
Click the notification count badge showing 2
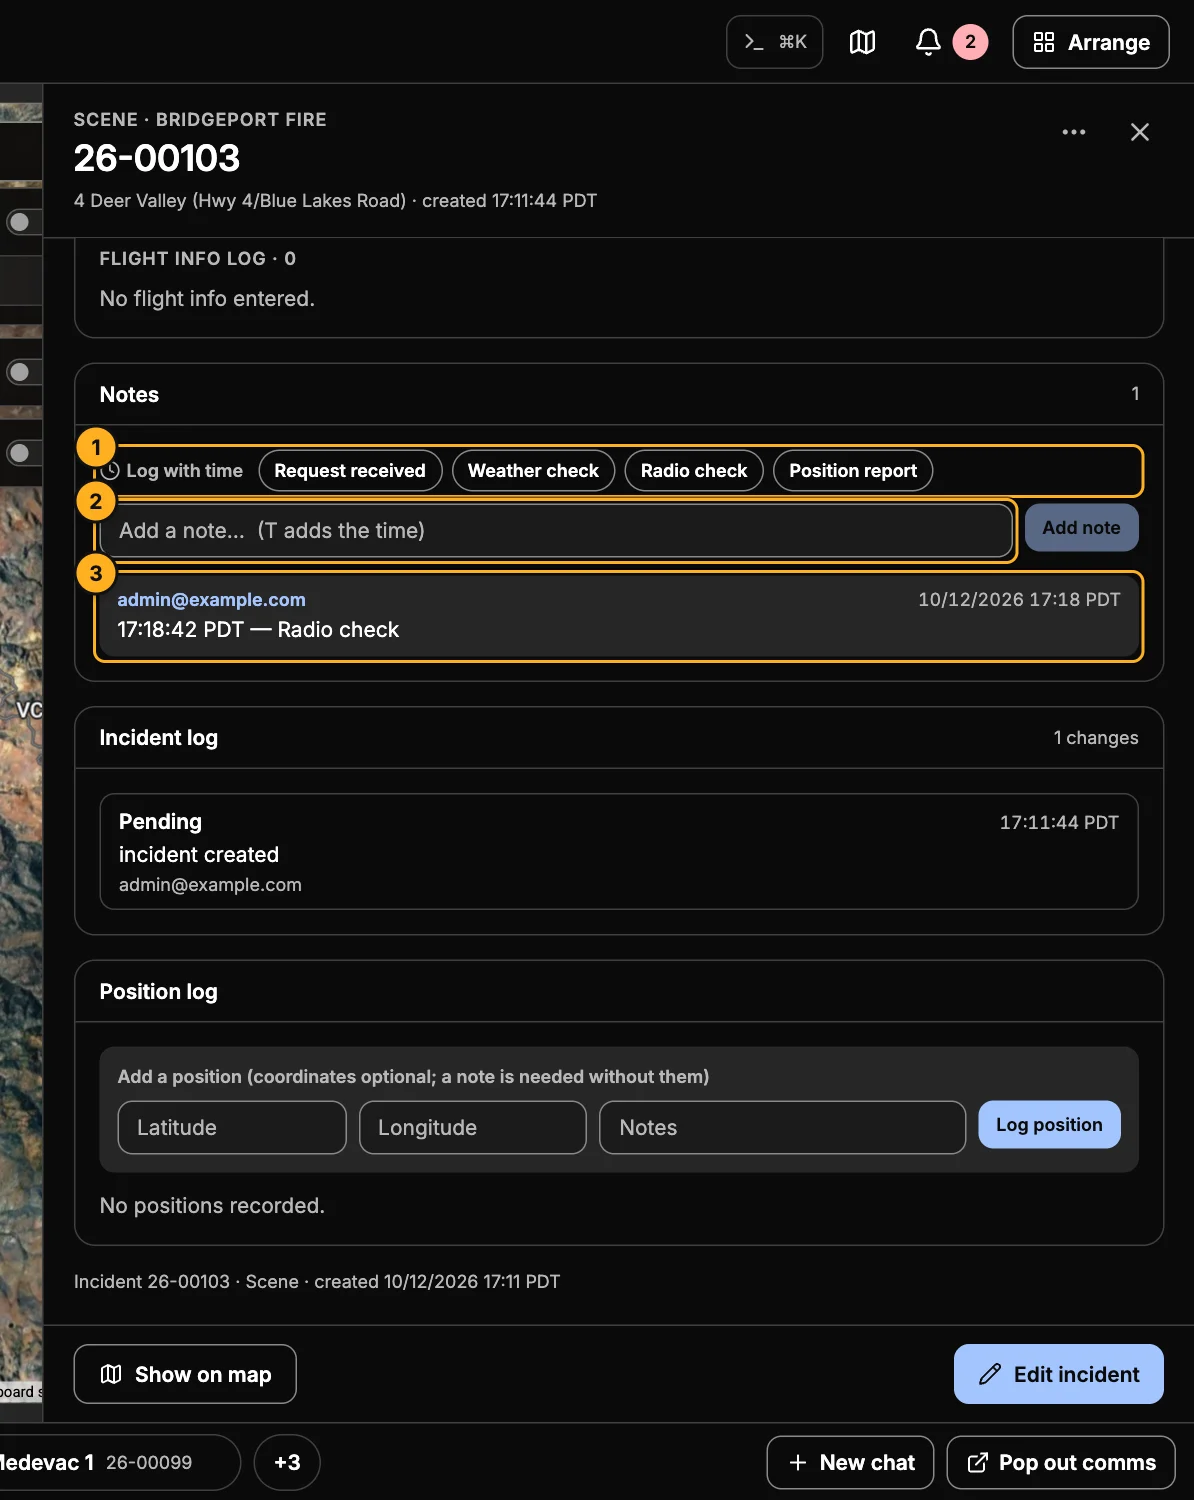pos(970,42)
